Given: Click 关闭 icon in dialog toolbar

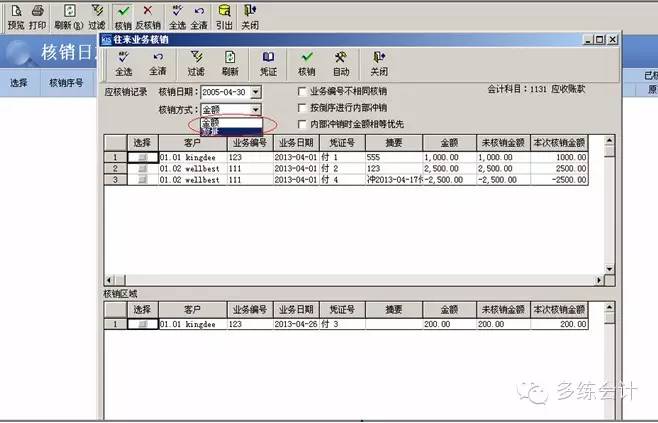Looking at the screenshot, I should click(379, 64).
